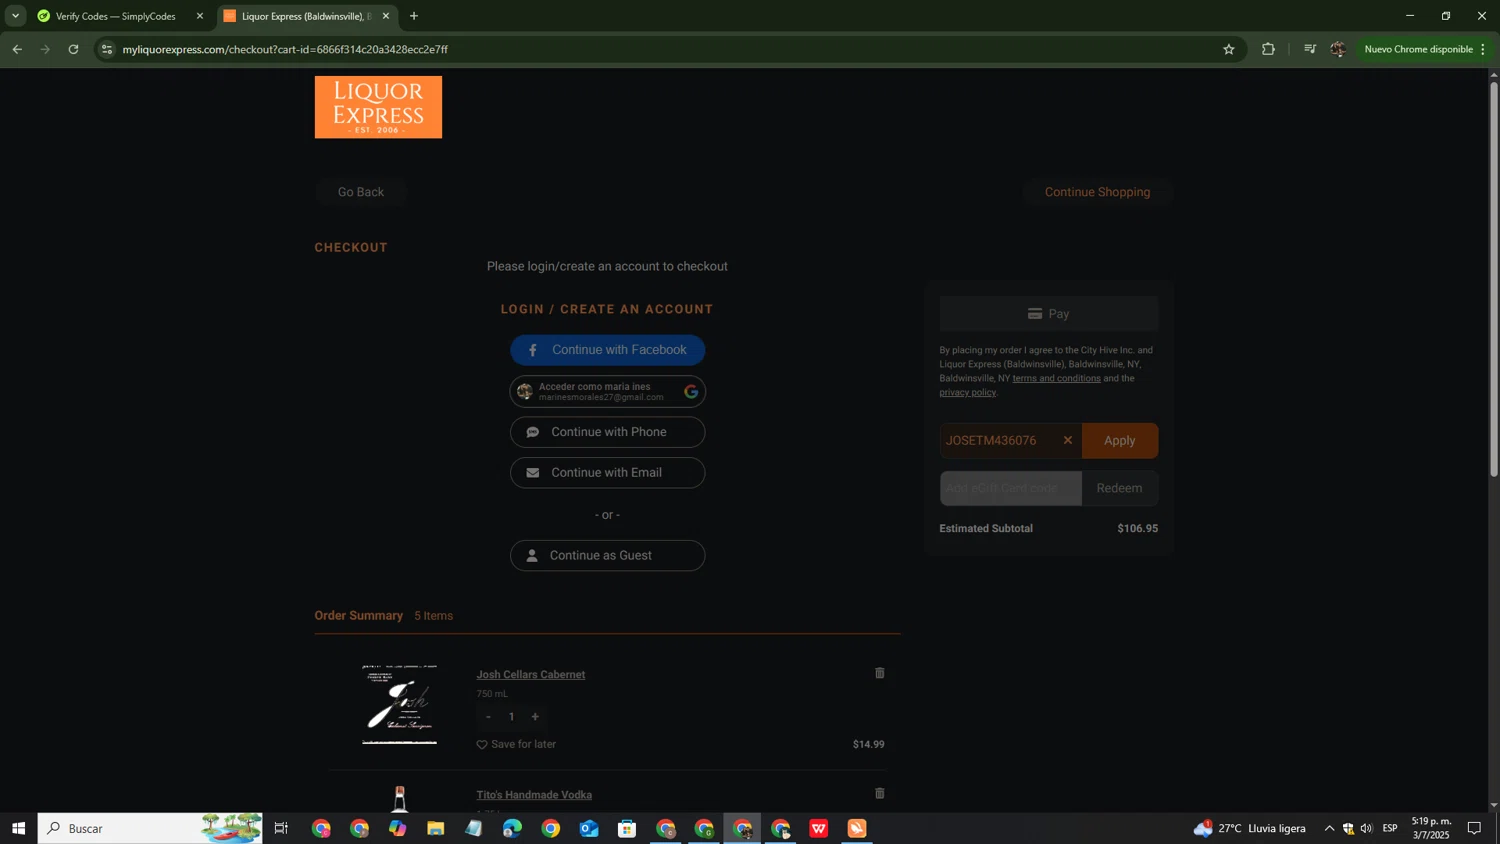Screen dimensions: 1500x844
Task: Go back using the Go Back button
Action: 361,192
